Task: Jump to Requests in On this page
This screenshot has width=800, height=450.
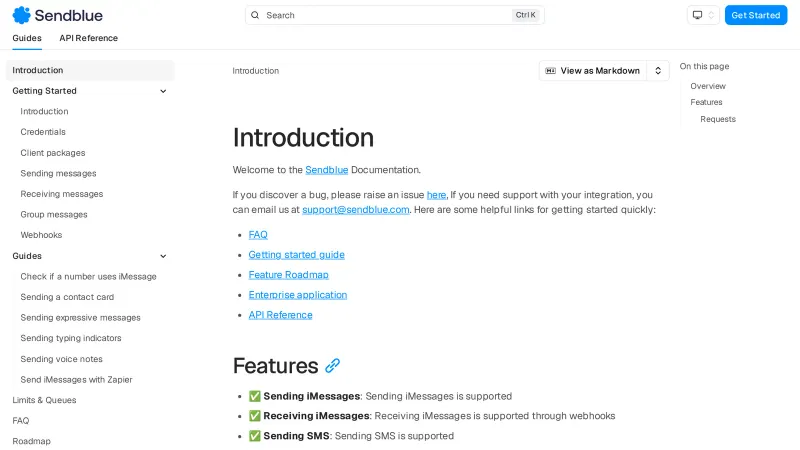Action: tap(717, 119)
